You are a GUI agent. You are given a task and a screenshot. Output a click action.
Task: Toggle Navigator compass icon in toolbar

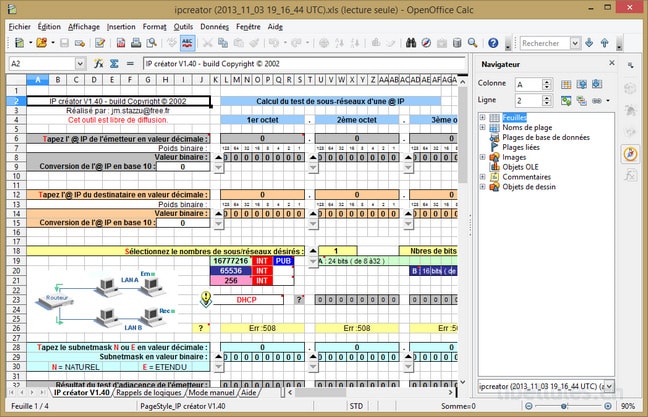point(426,43)
